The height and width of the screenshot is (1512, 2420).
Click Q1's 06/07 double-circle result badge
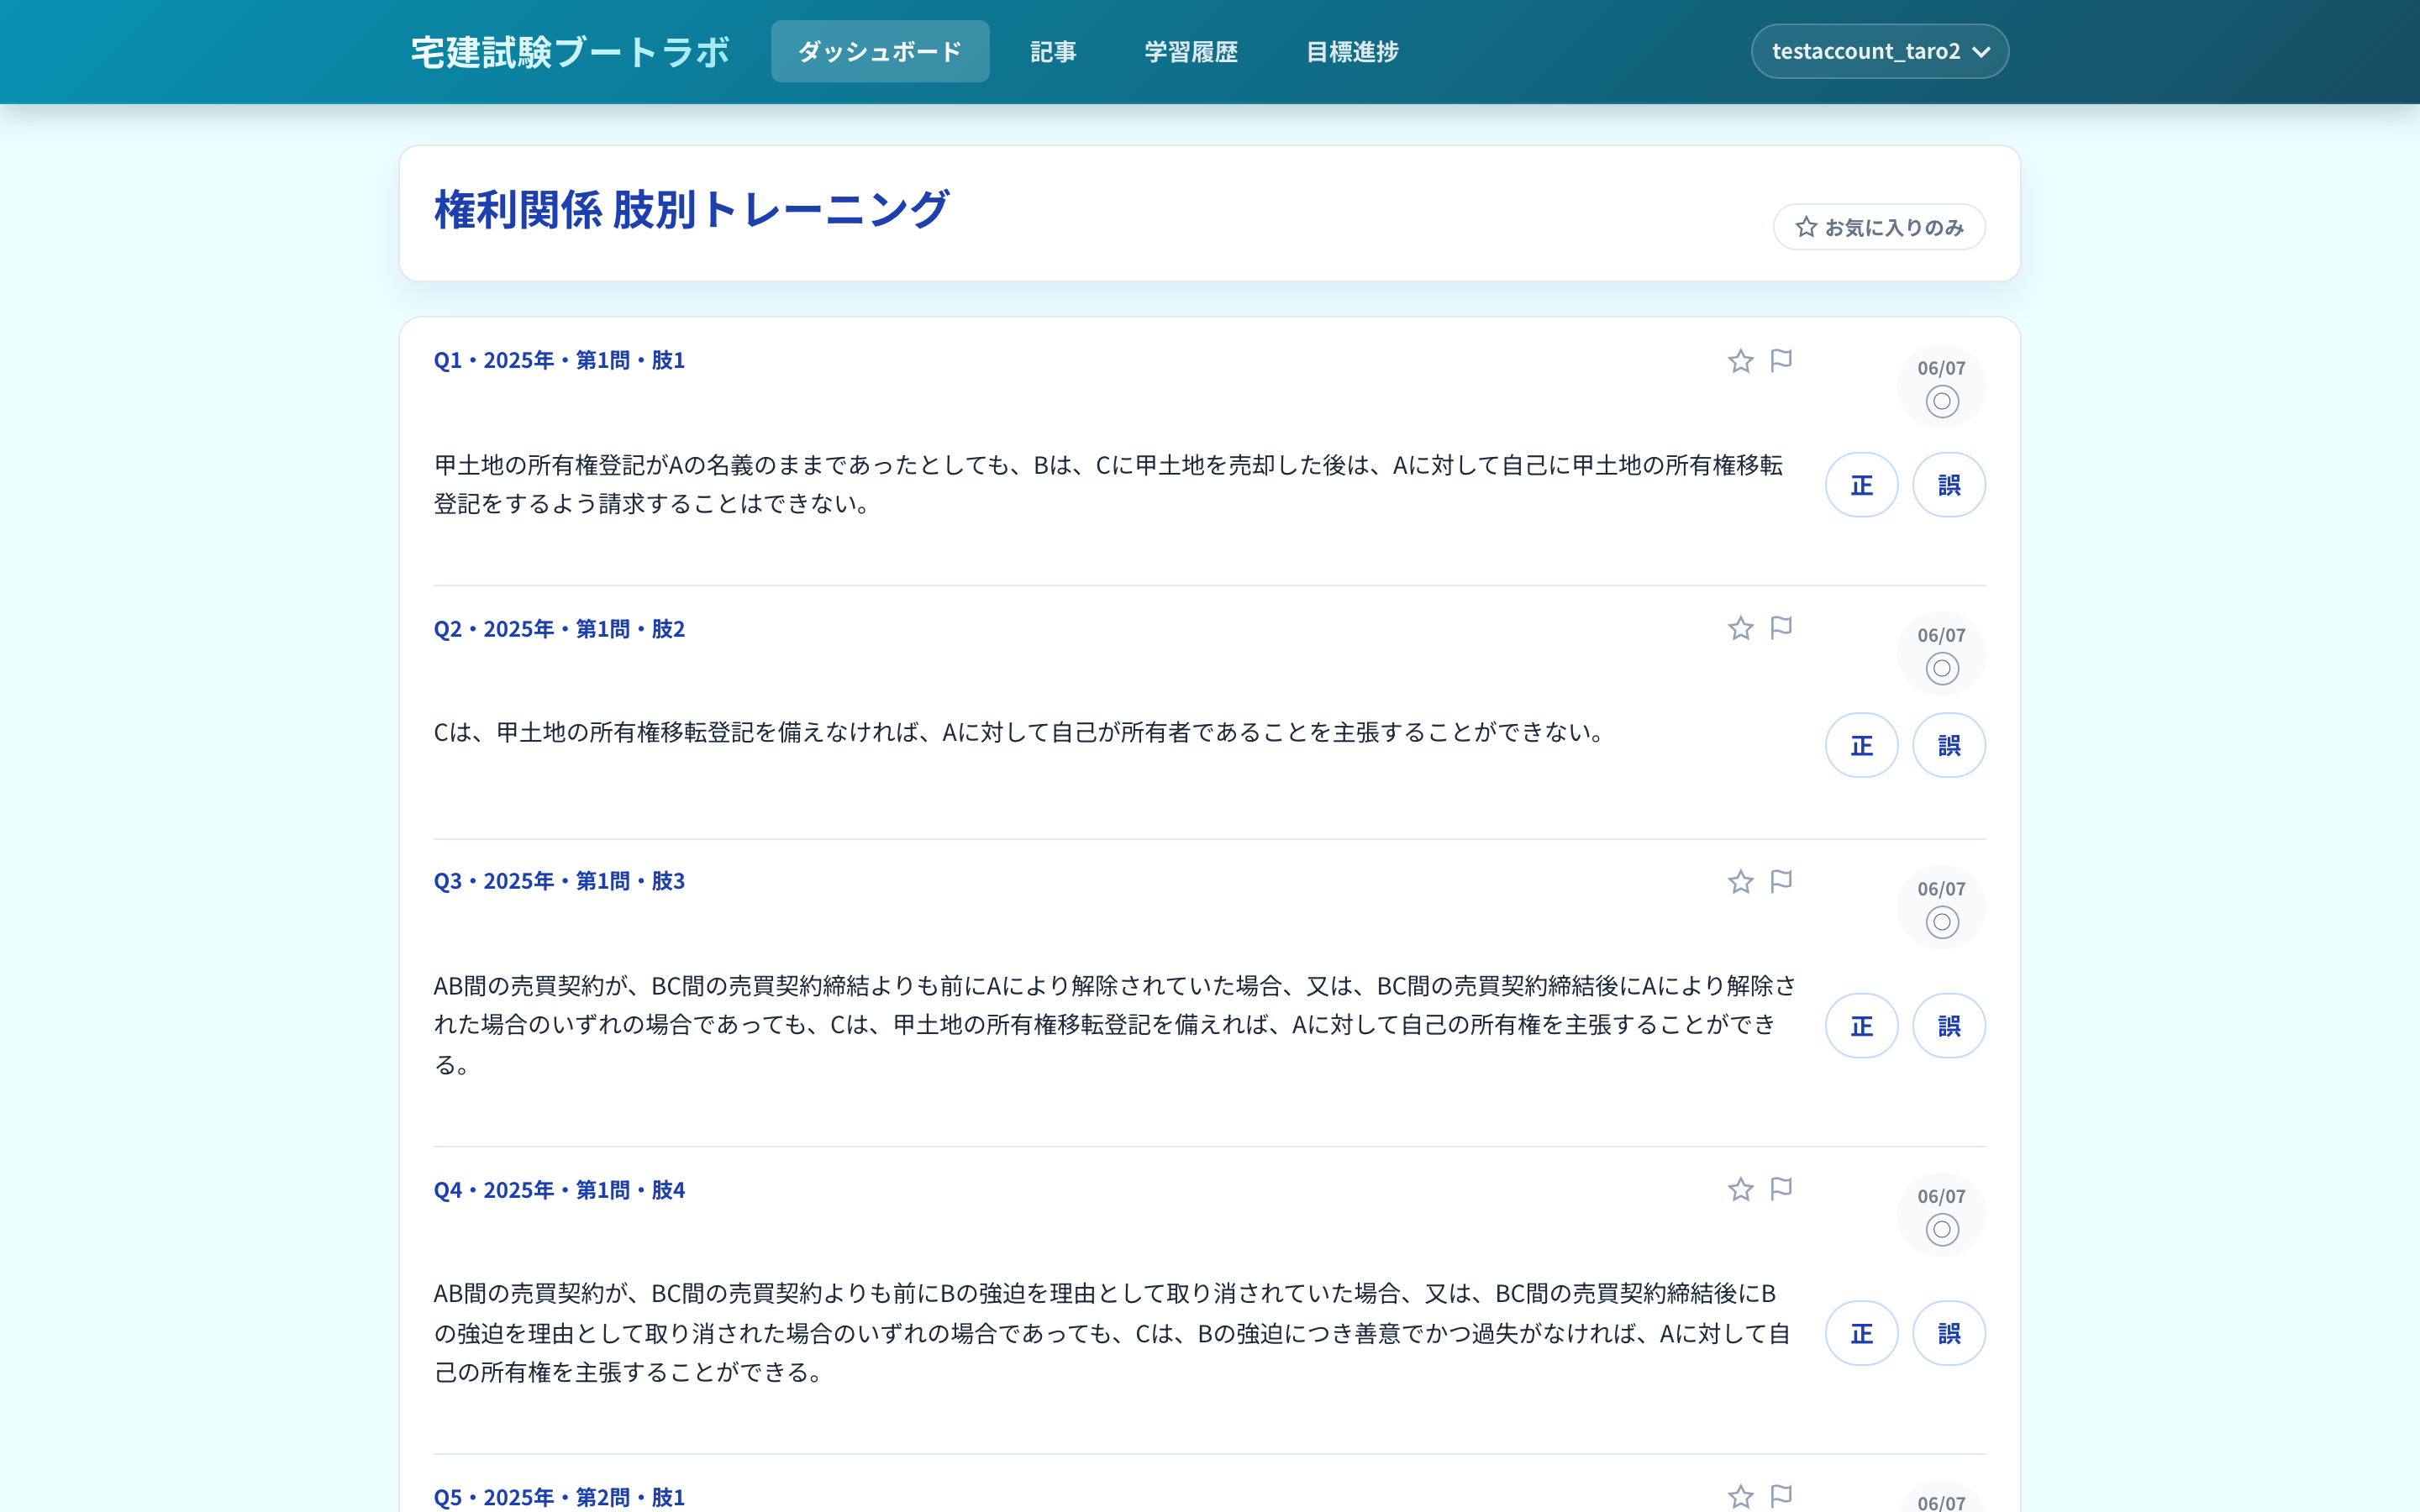click(x=1941, y=386)
